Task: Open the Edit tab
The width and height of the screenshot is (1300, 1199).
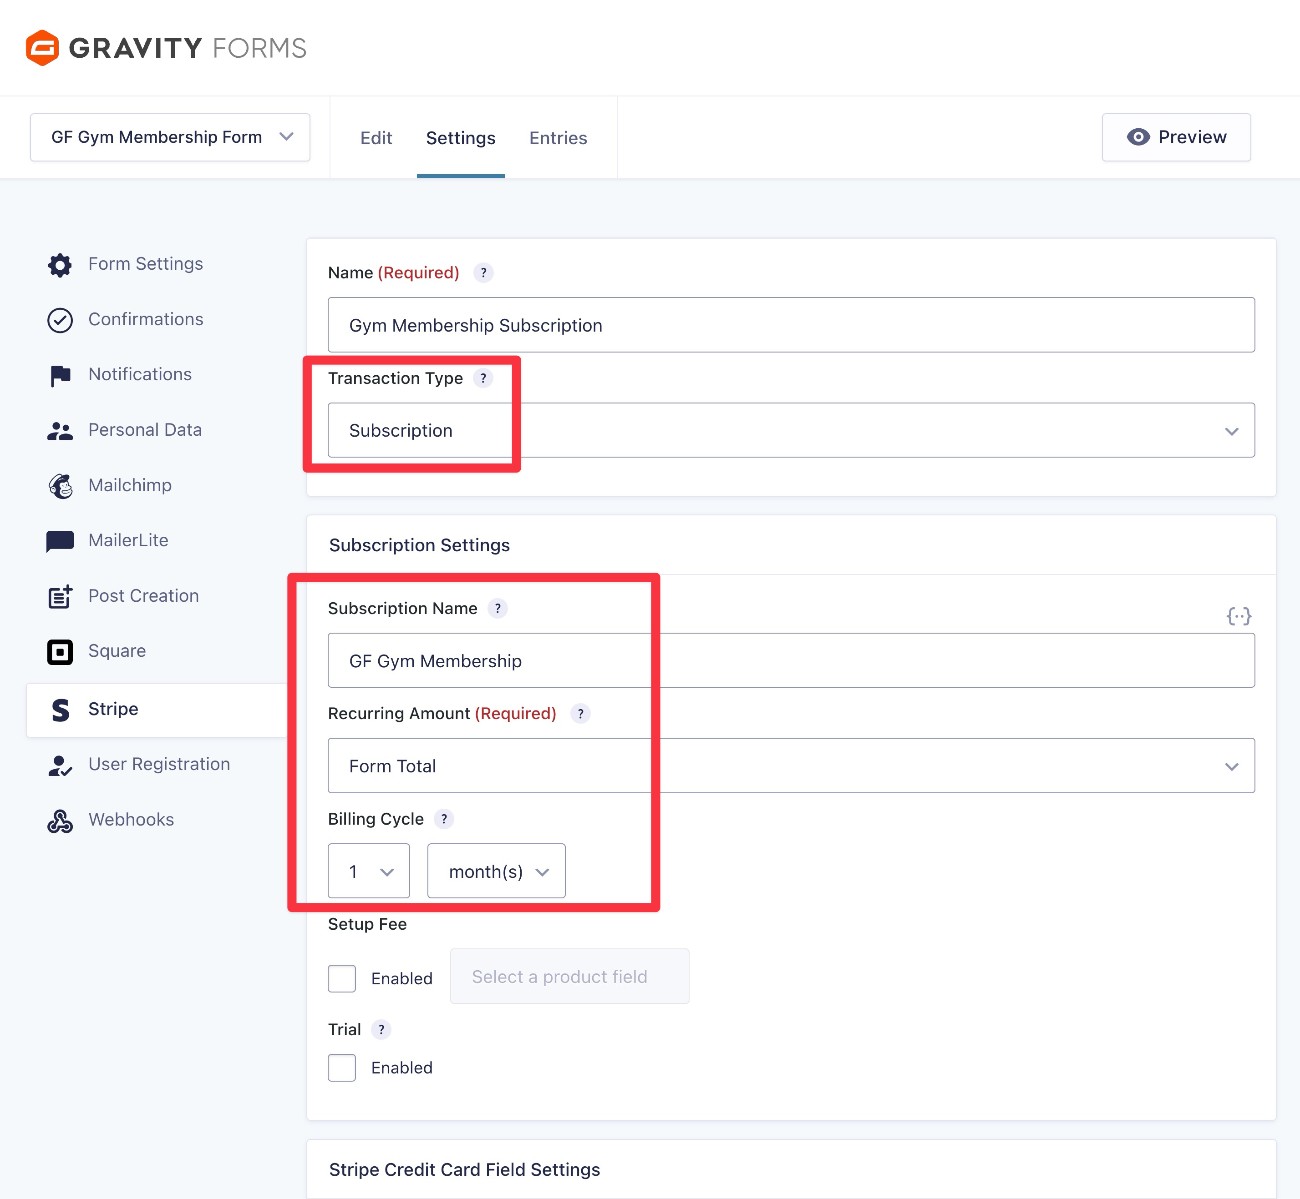Action: tap(375, 138)
